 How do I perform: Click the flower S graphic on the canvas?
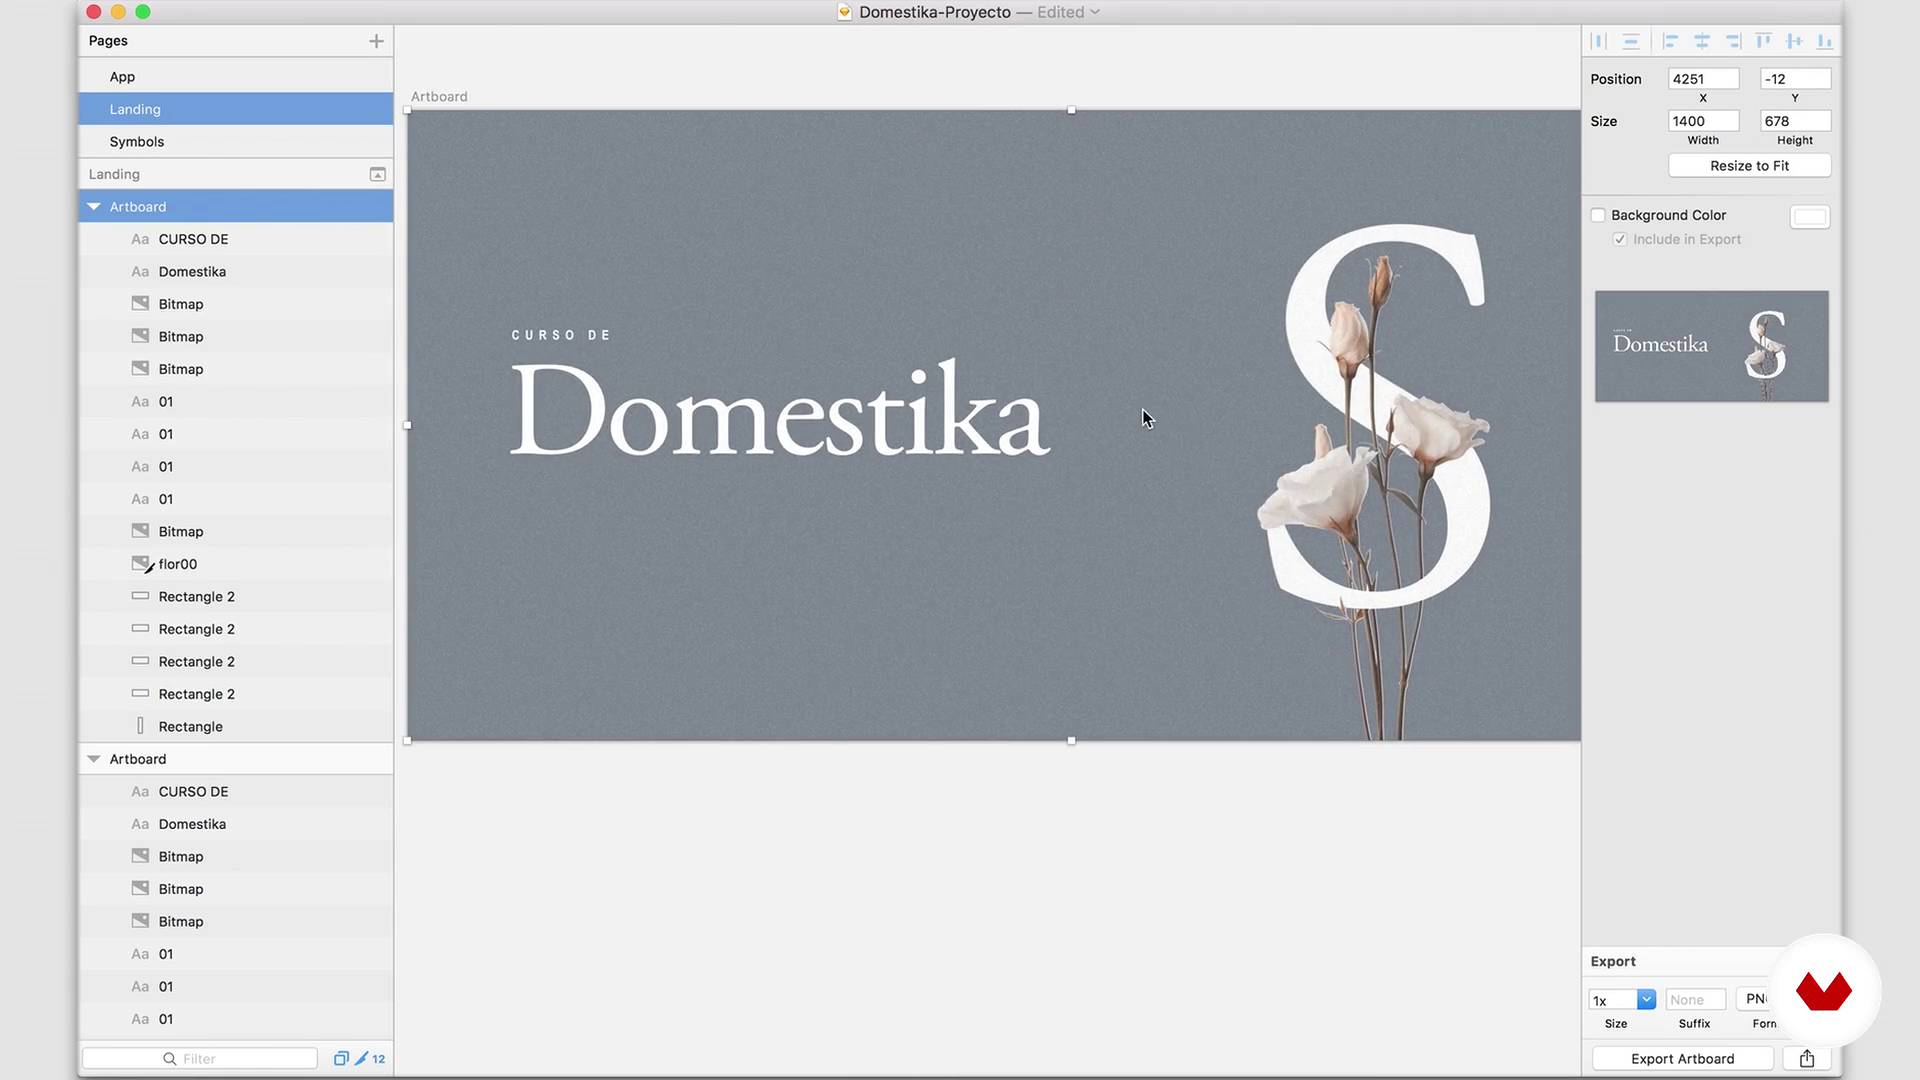[1375, 480]
